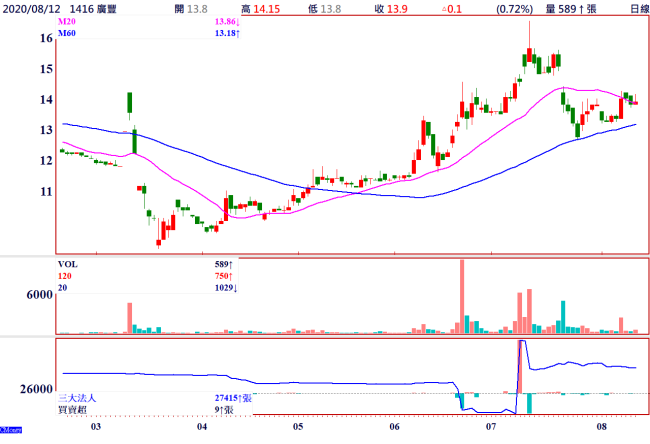Screen dimensions: 650x444
Task: Click the low price 低 13.8
Action: pyautogui.click(x=325, y=9)
